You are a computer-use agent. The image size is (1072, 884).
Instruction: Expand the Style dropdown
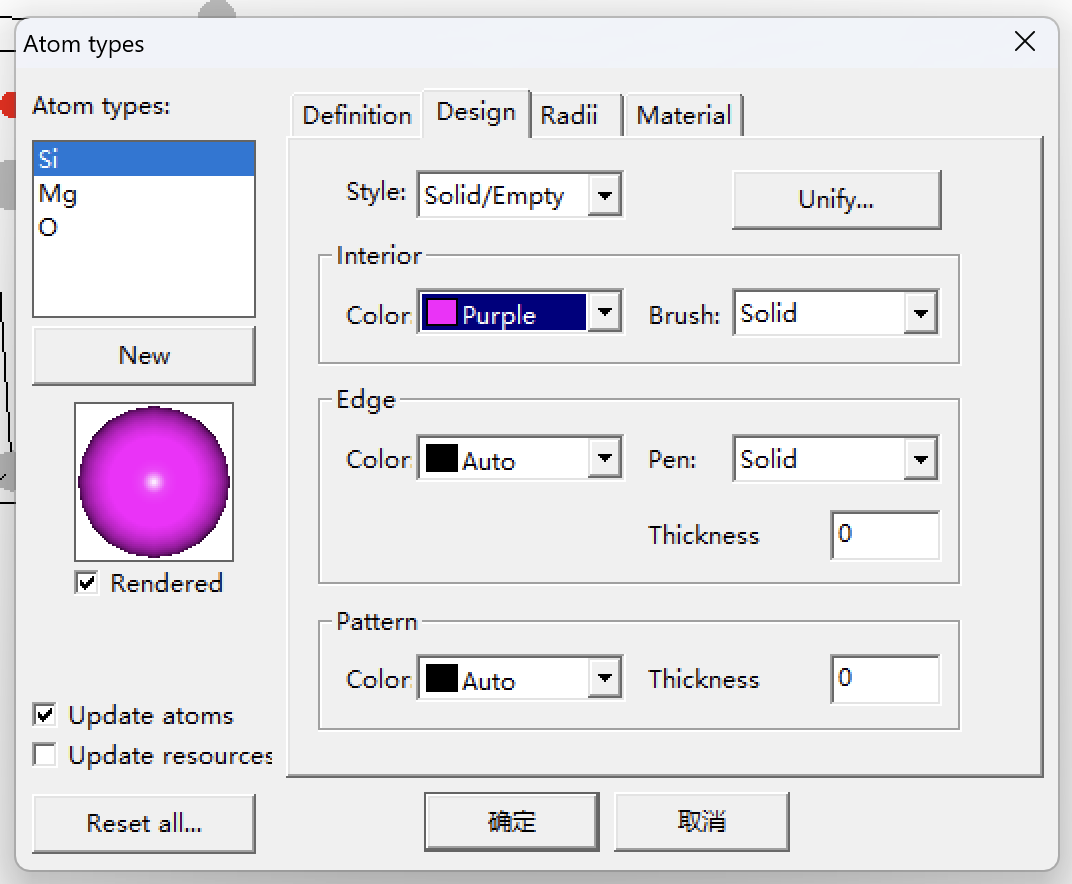(x=604, y=195)
